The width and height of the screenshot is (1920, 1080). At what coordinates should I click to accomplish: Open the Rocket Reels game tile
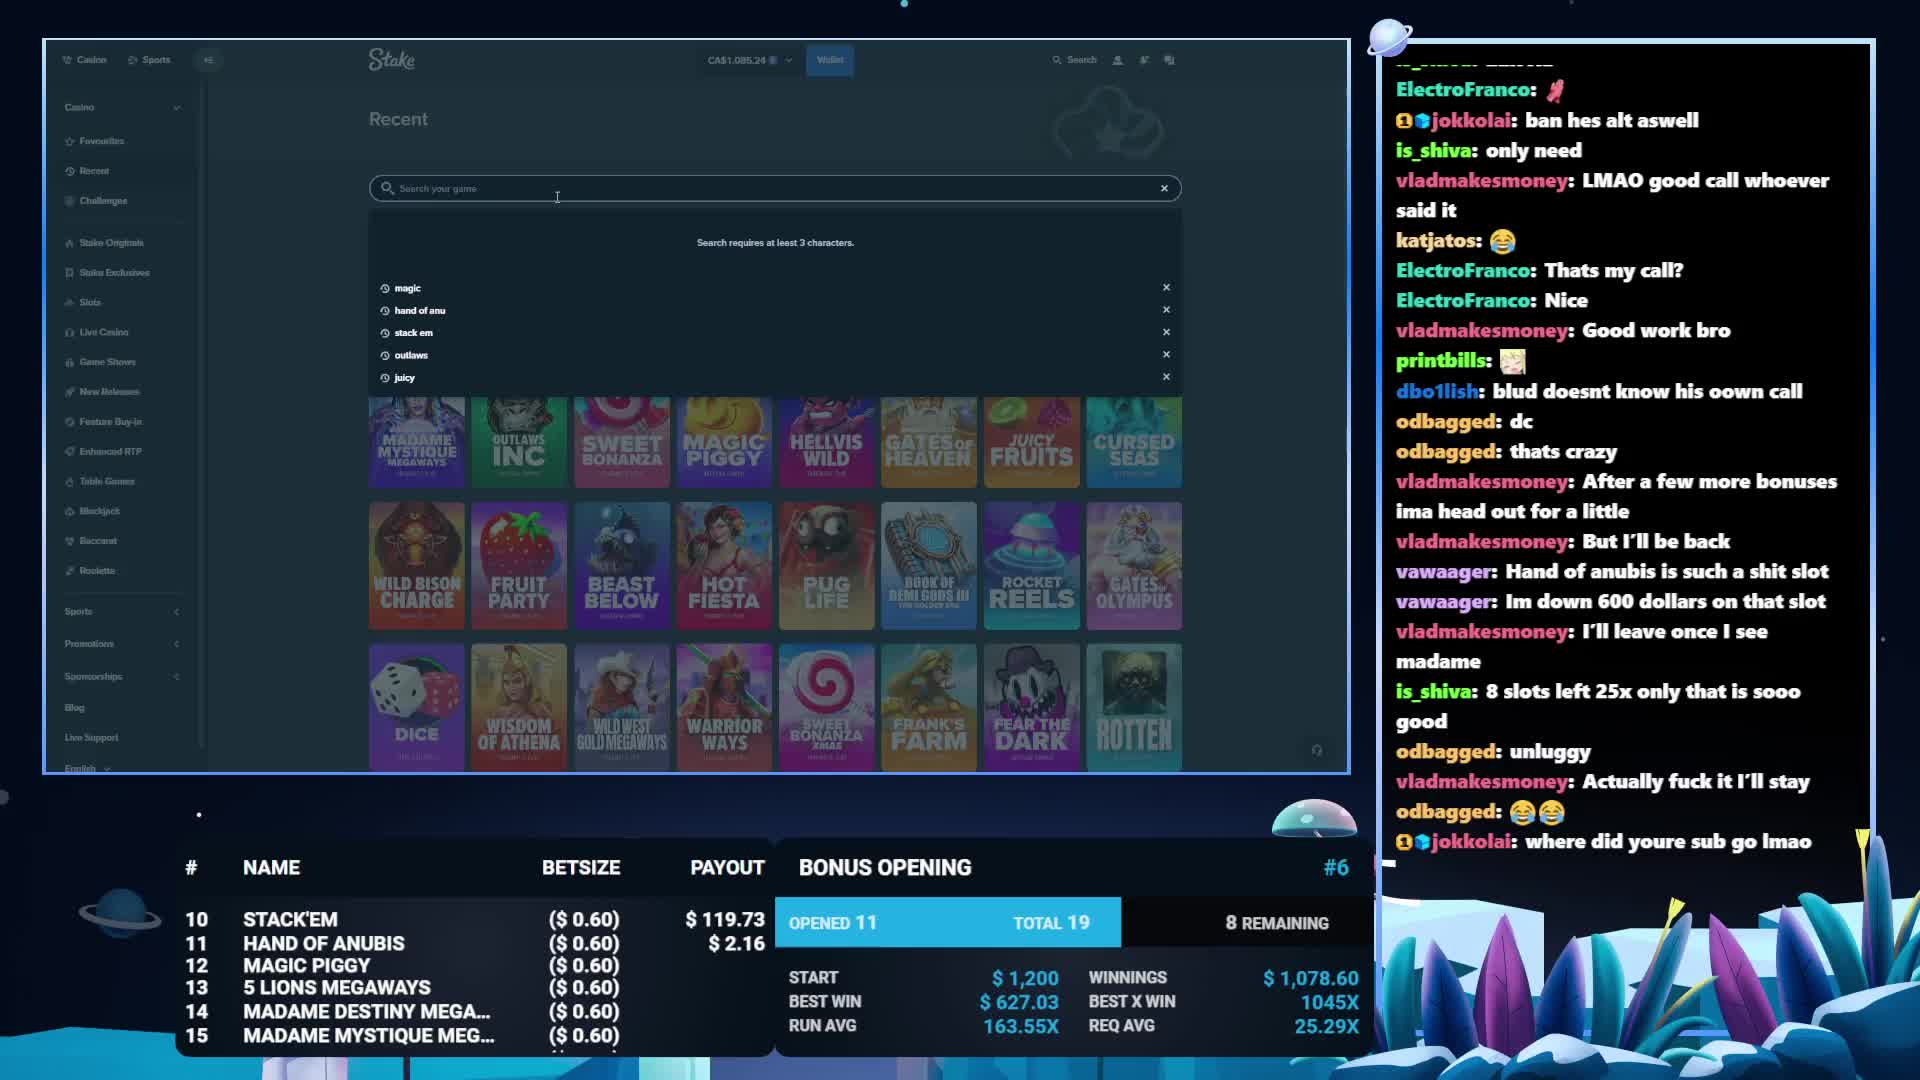pyautogui.click(x=1032, y=566)
